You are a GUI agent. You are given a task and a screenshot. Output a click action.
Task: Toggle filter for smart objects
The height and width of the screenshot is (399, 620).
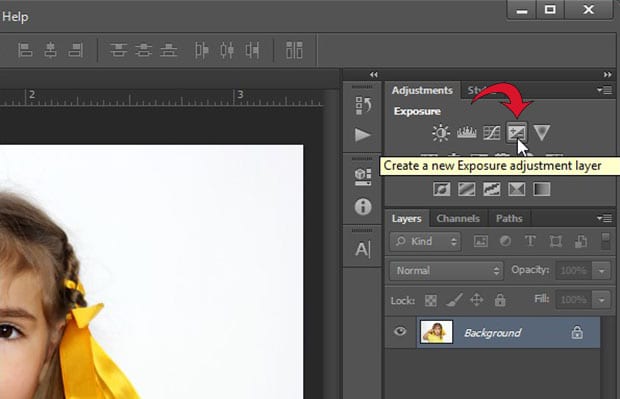580,241
